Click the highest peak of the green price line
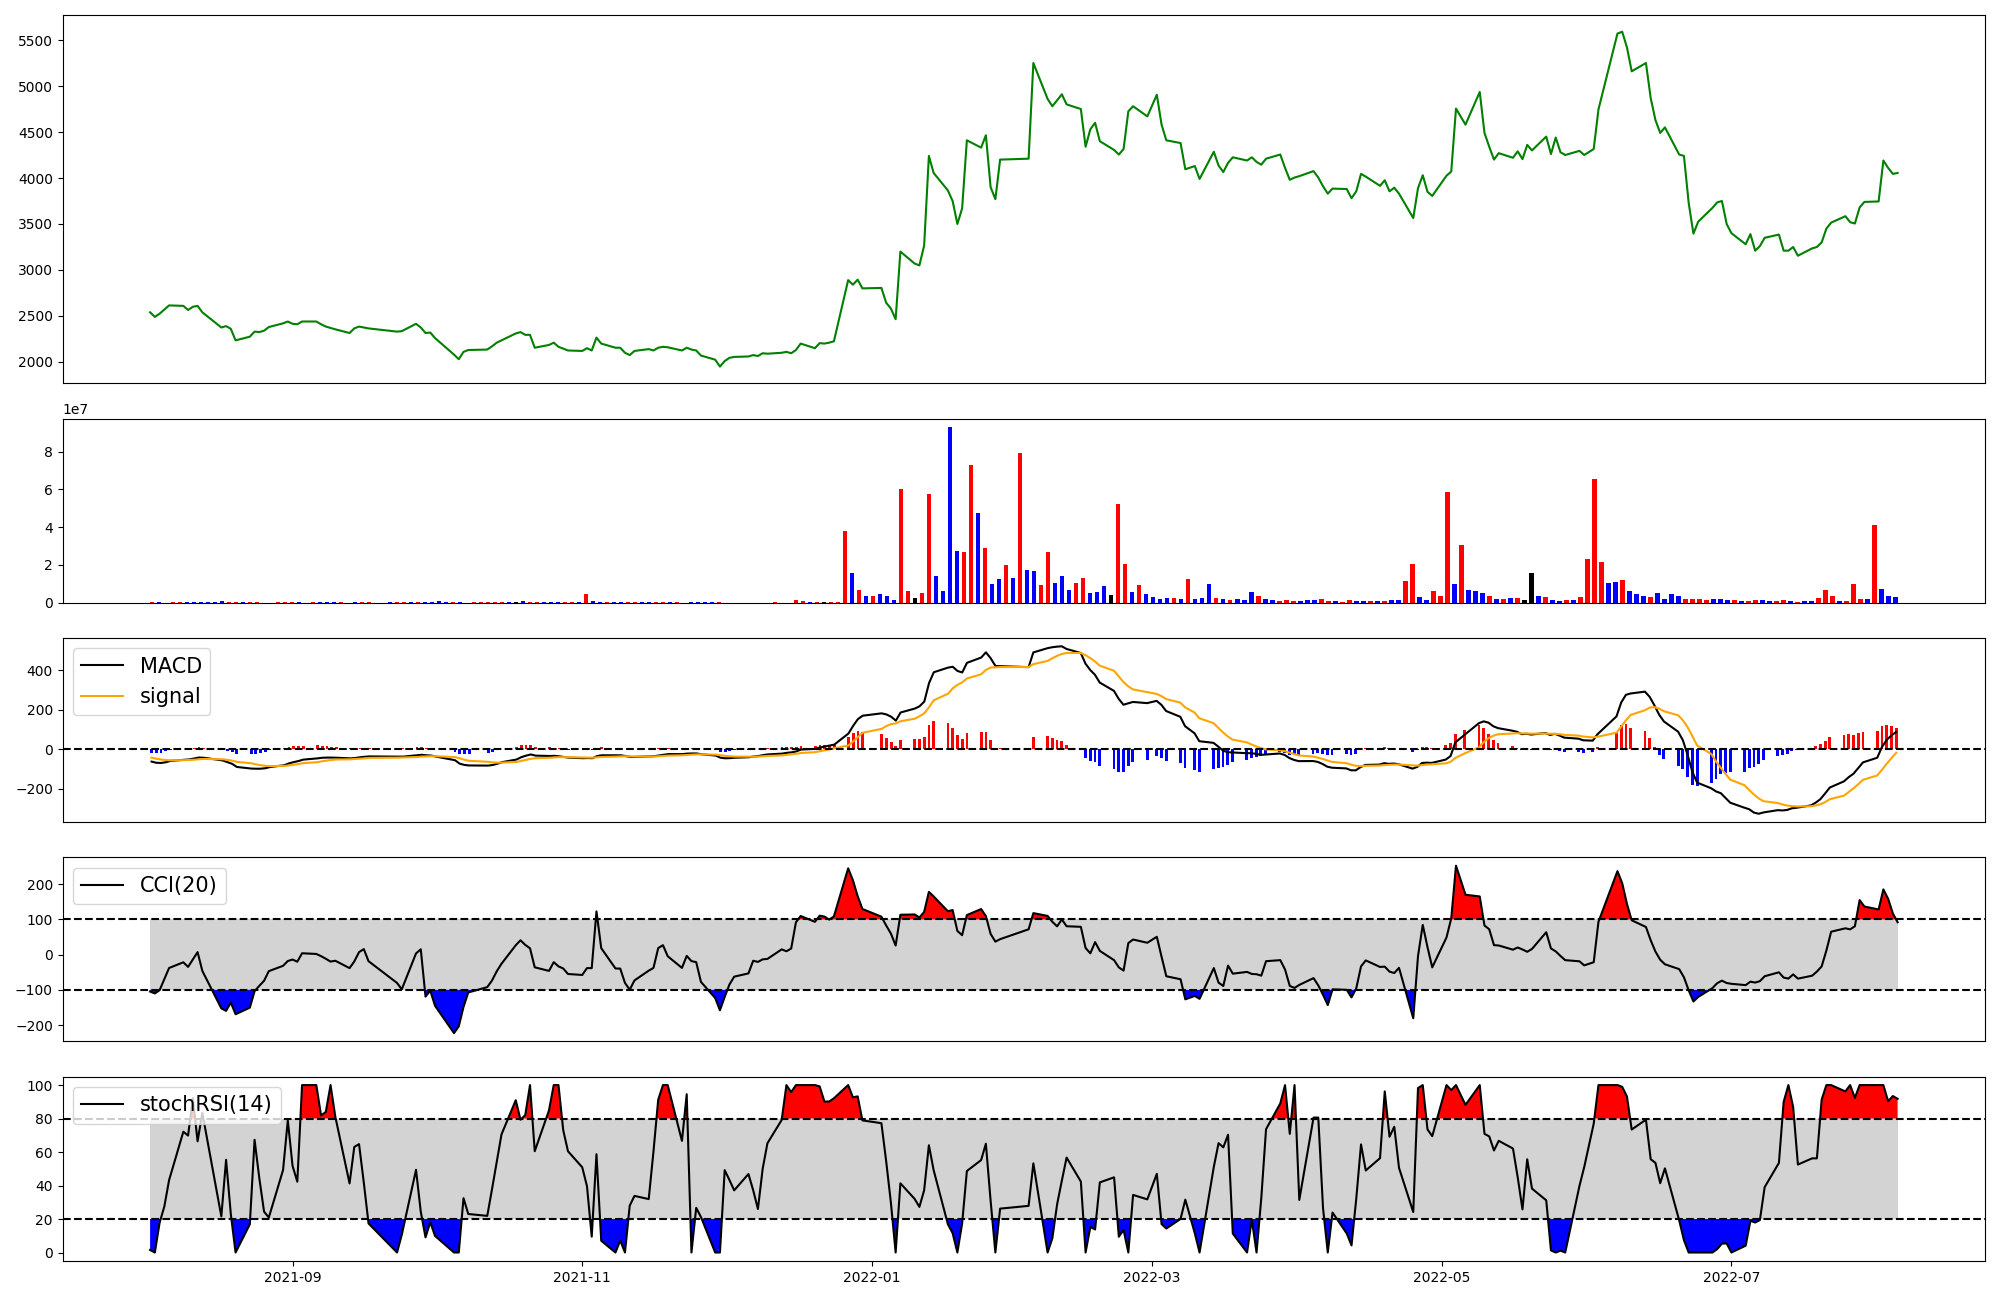 pyautogui.click(x=1621, y=32)
